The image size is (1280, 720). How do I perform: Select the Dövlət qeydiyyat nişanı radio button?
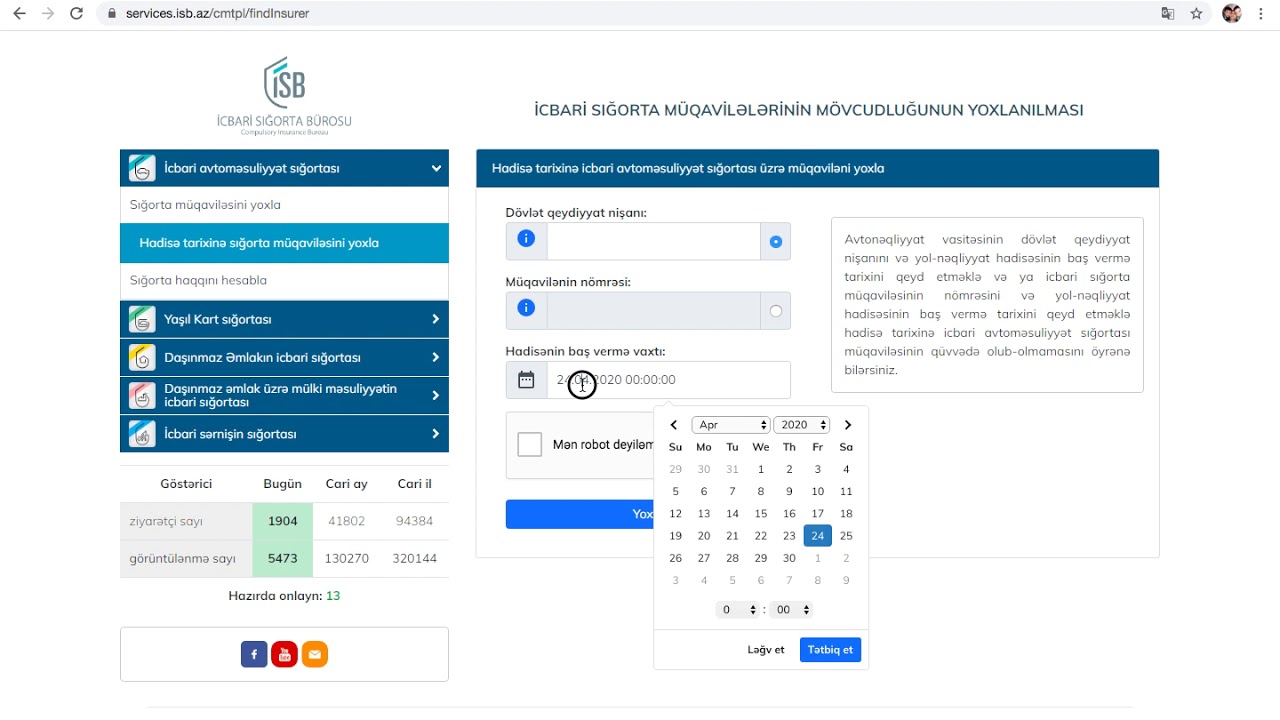click(x=776, y=242)
